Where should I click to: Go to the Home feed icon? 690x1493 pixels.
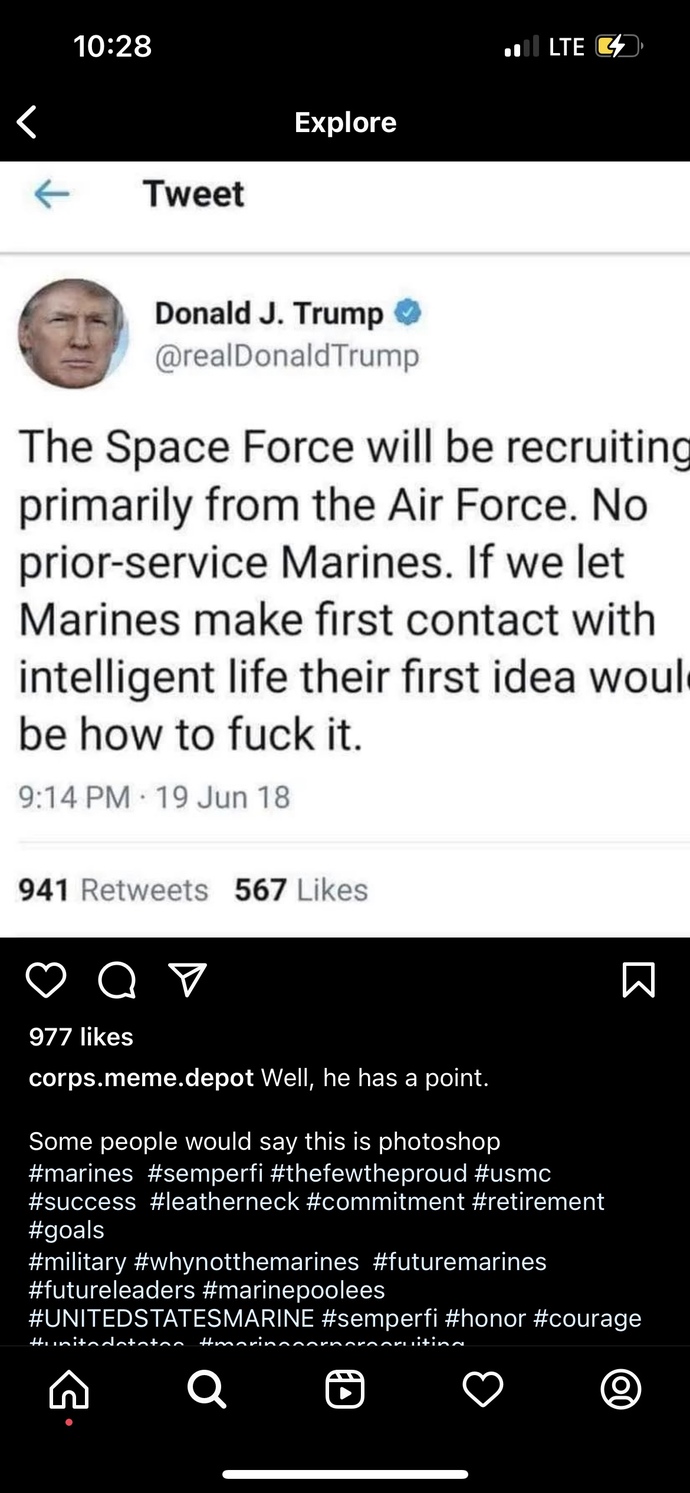[x=68, y=1389]
